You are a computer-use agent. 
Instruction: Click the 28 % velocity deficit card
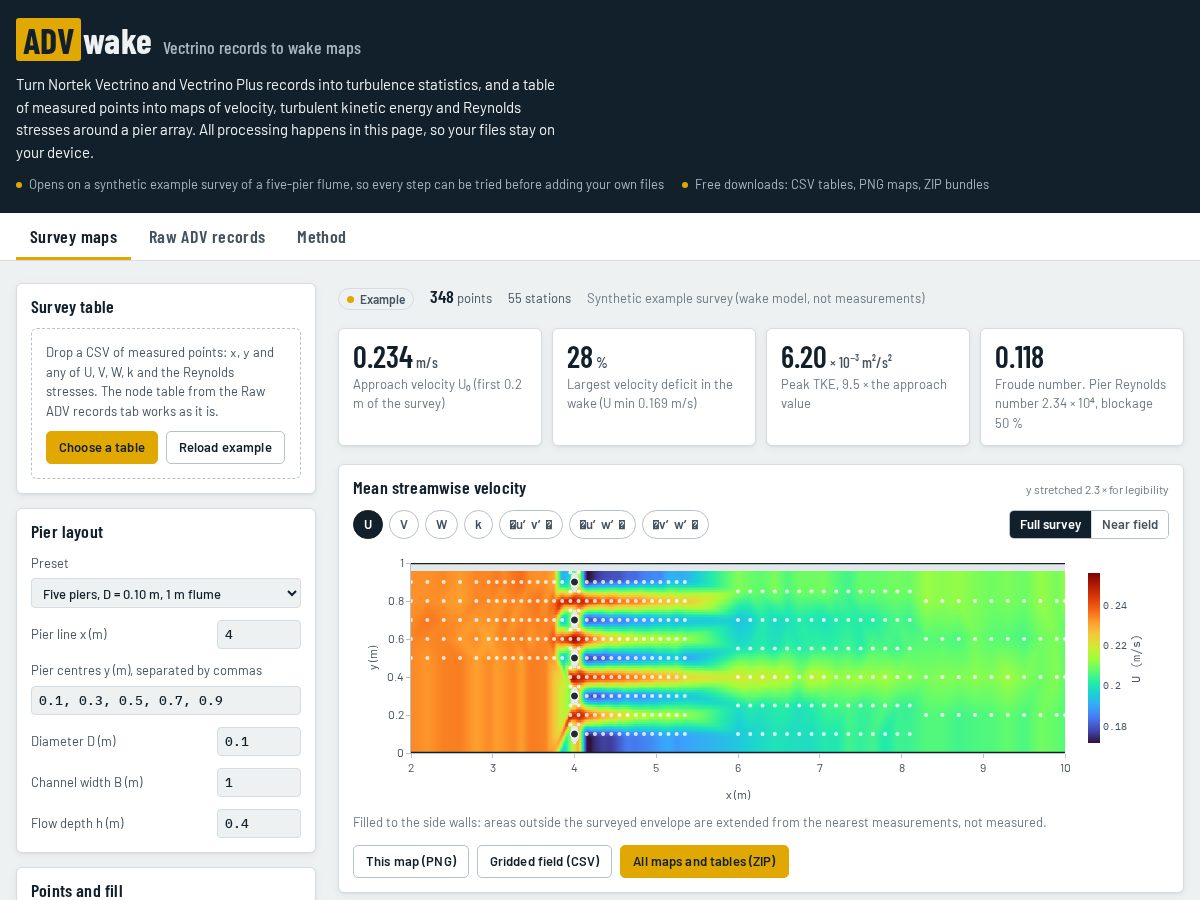pyautogui.click(x=654, y=387)
